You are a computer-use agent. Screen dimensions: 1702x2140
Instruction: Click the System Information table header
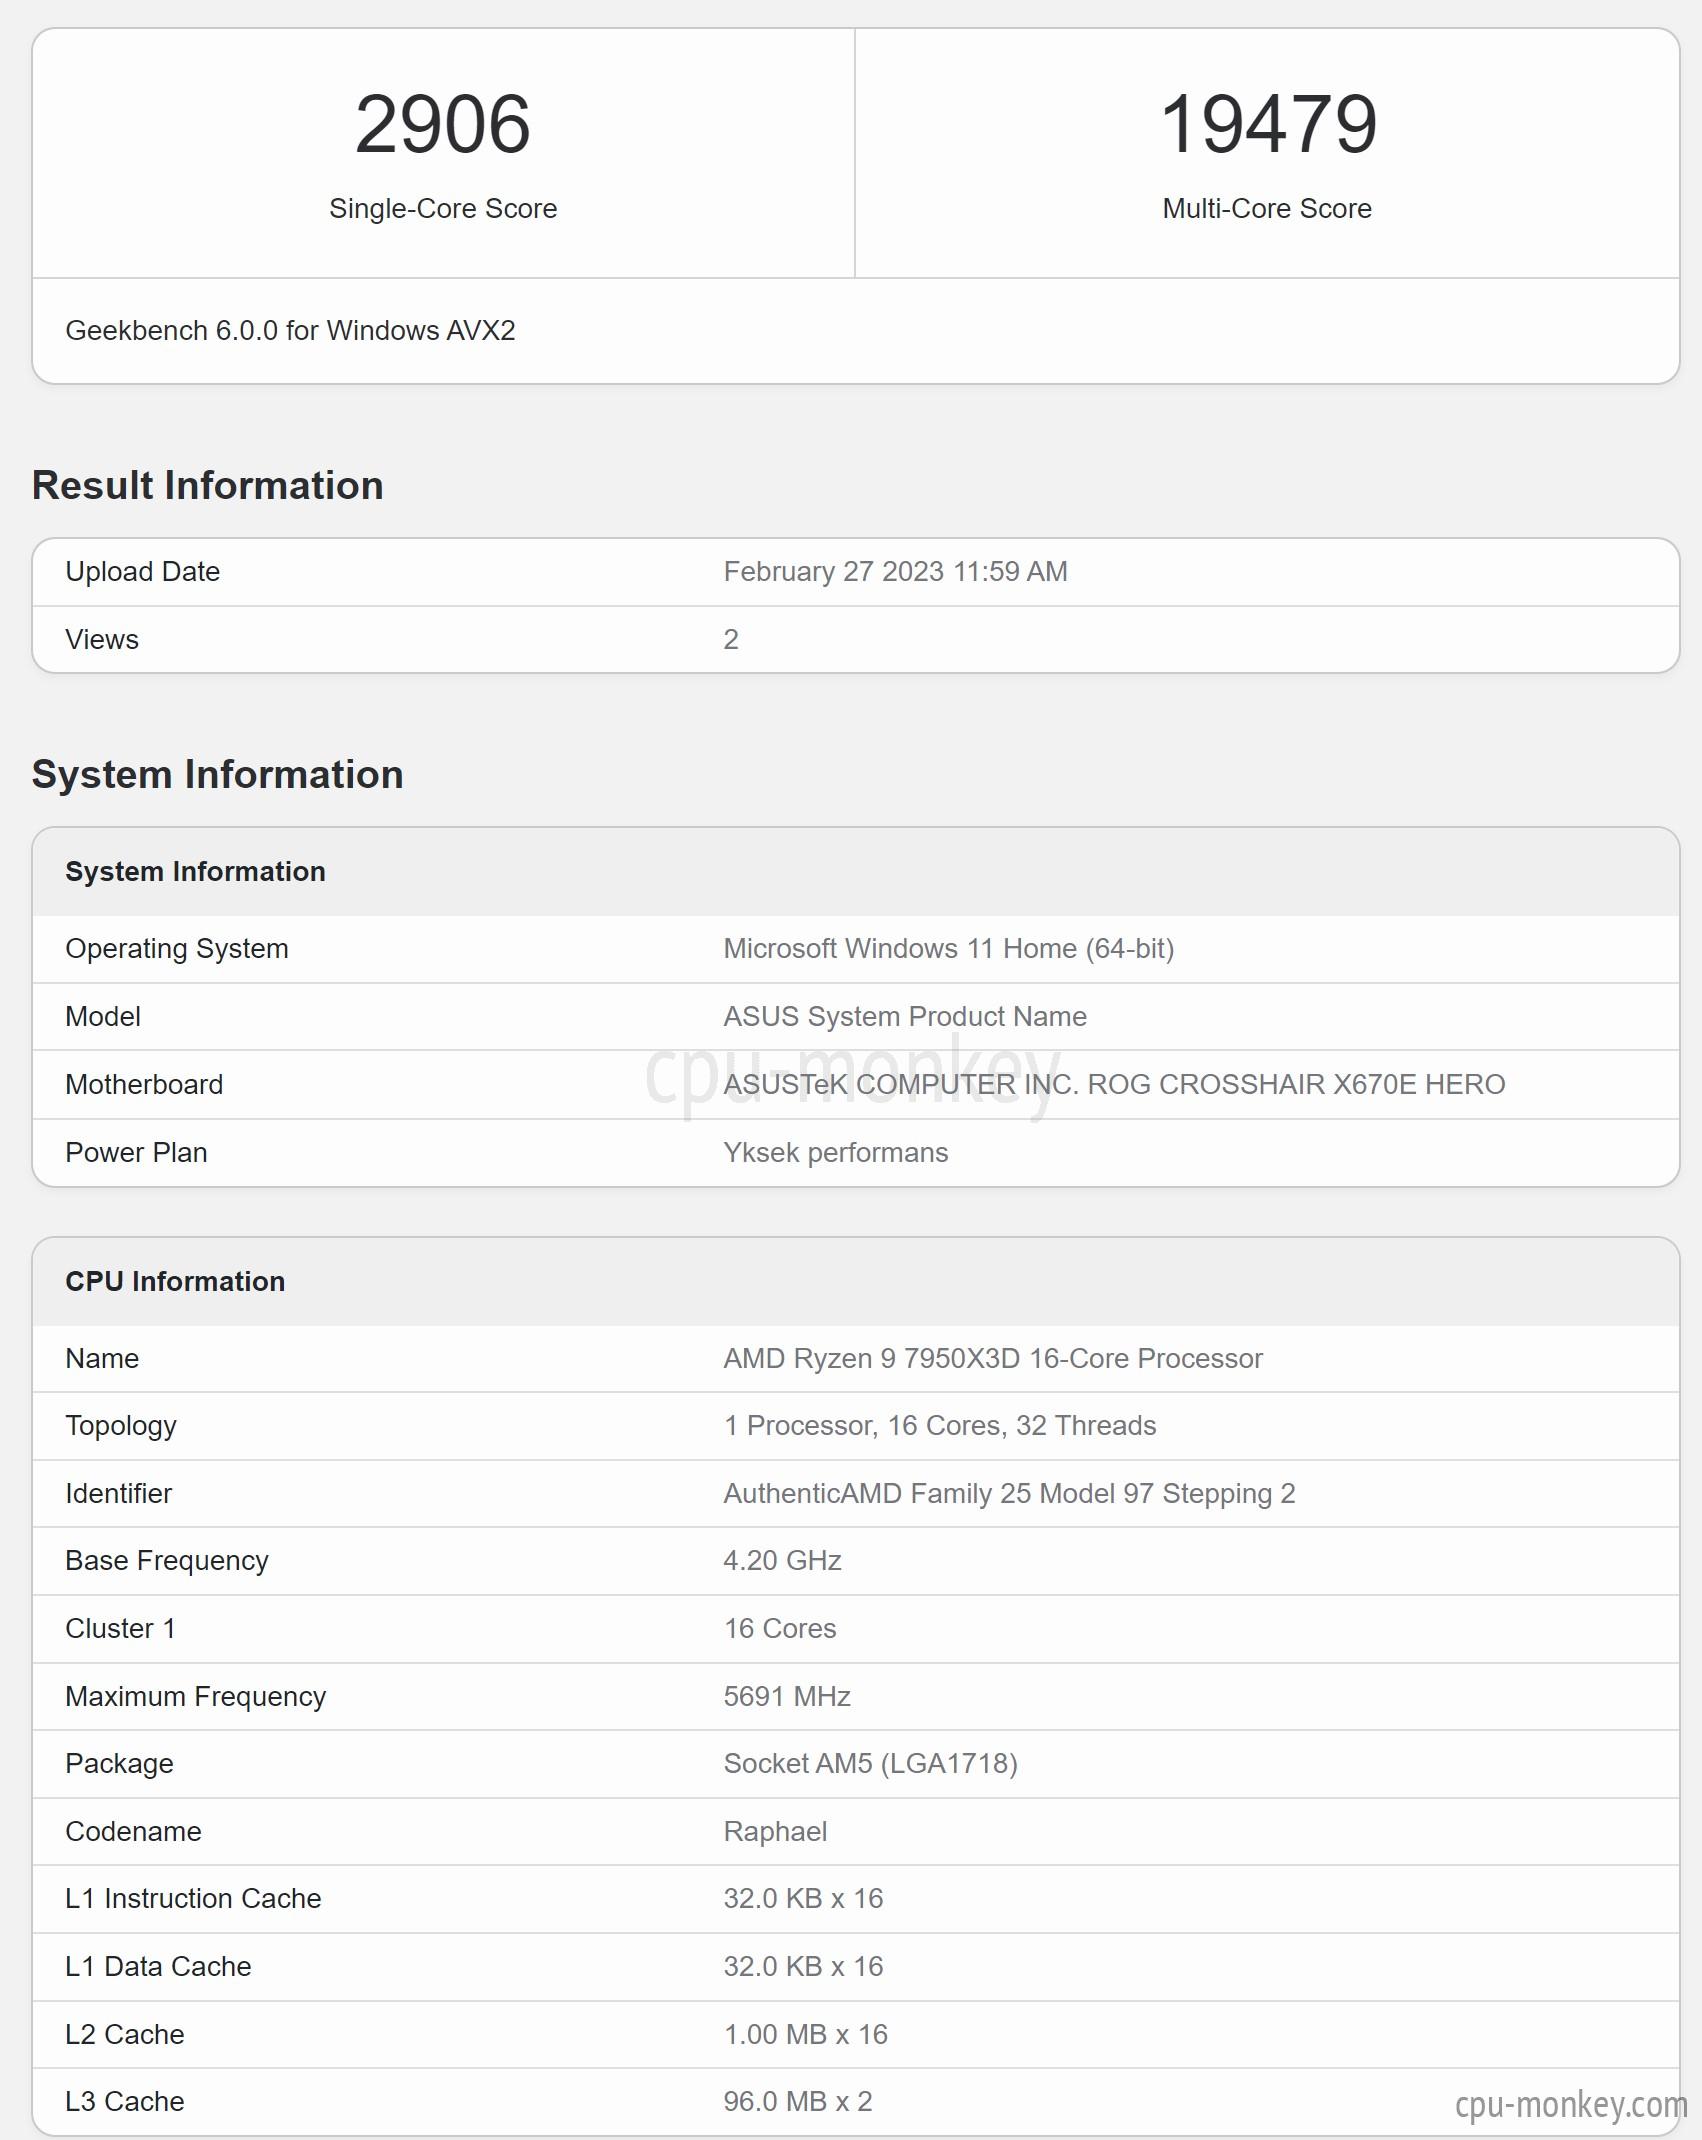point(196,871)
